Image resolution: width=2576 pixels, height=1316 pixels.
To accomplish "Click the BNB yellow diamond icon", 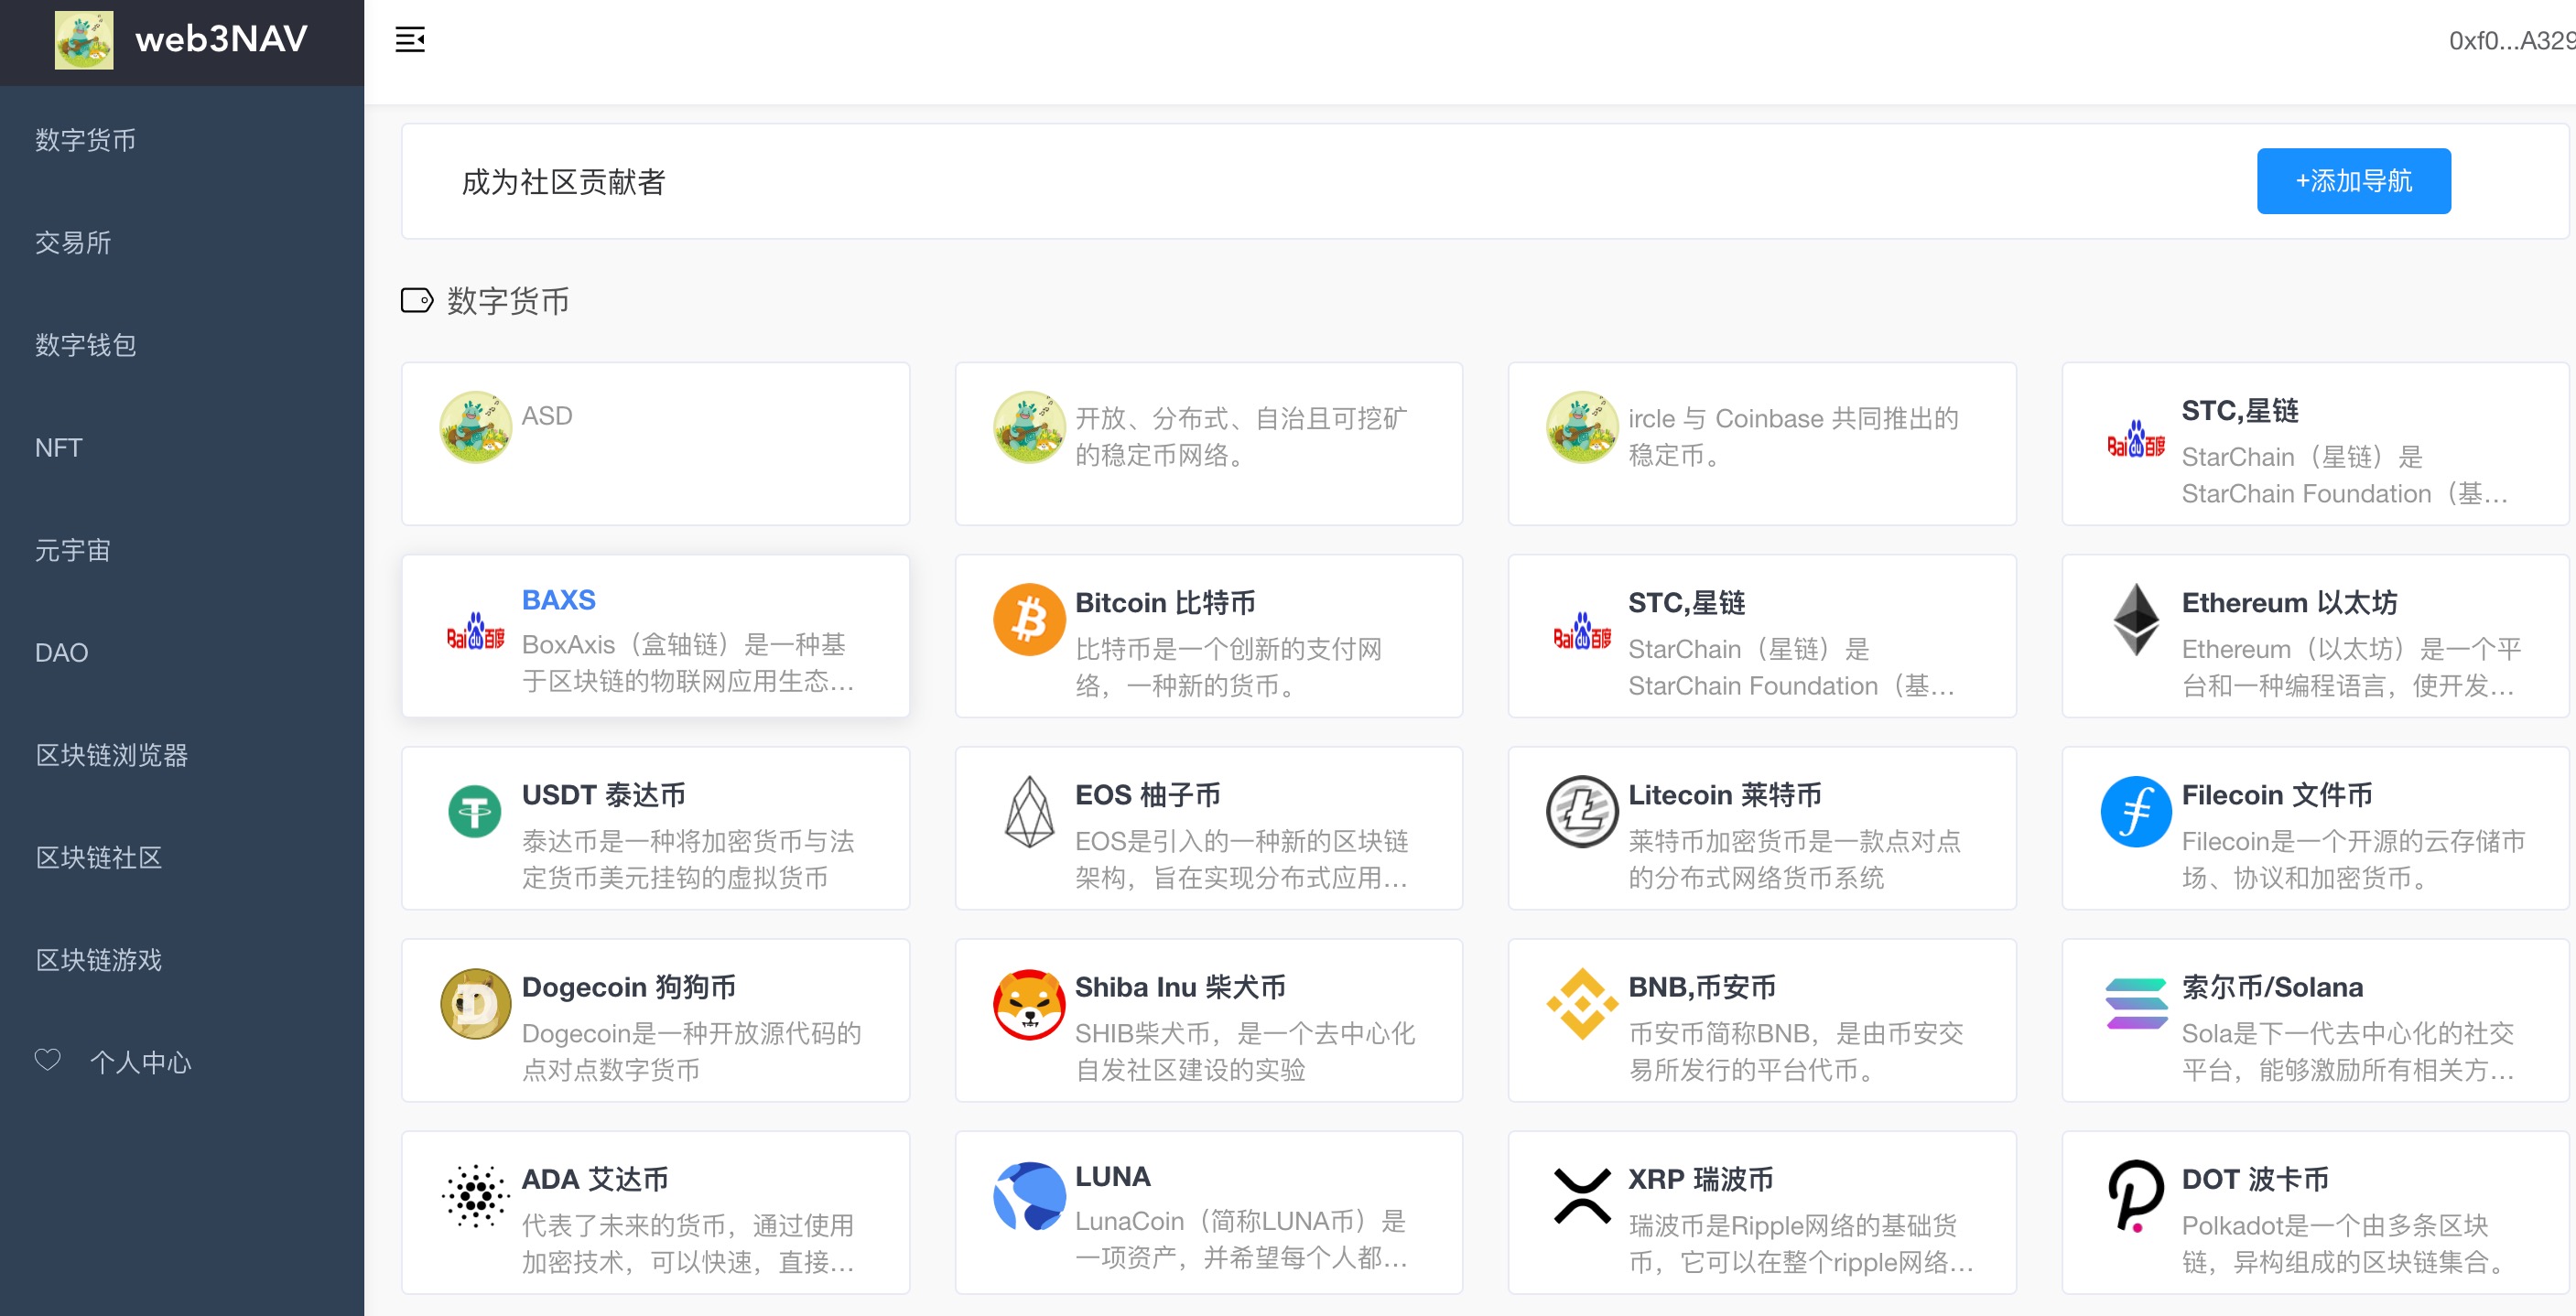I will [1581, 1003].
